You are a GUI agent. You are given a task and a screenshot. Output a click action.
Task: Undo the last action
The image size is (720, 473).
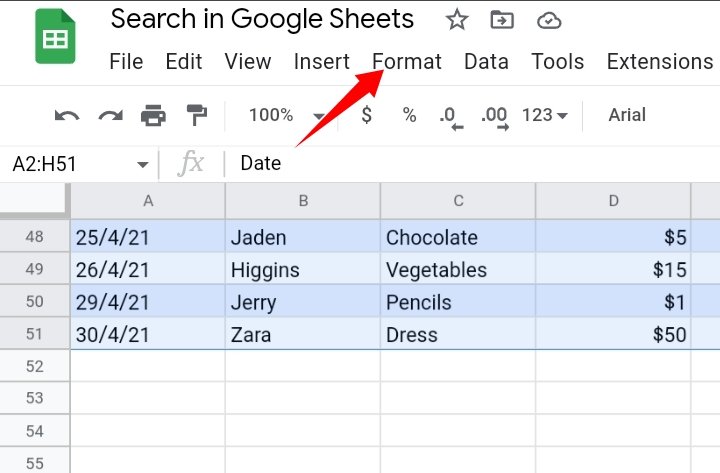pos(67,115)
